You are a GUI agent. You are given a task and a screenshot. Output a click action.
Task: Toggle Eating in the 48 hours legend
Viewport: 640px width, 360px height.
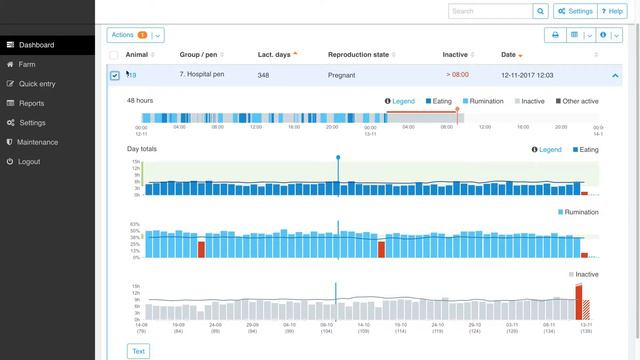[x=438, y=101]
